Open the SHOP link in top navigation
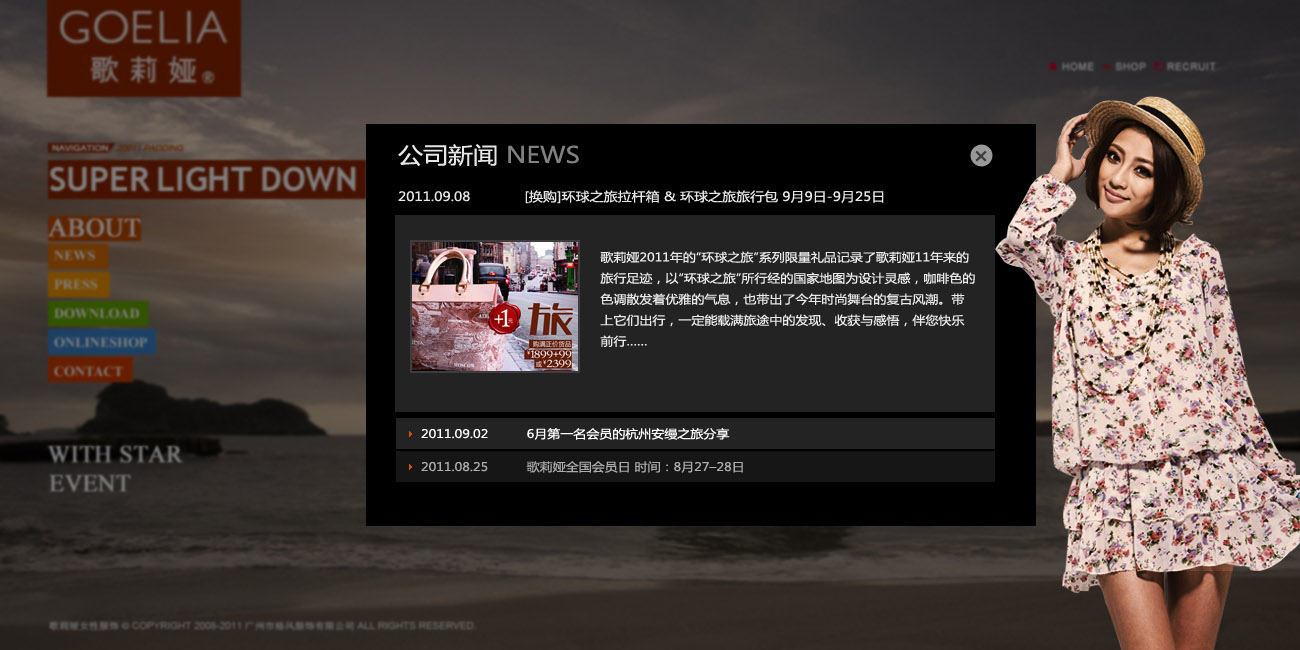1300x650 pixels. pyautogui.click(x=1130, y=67)
